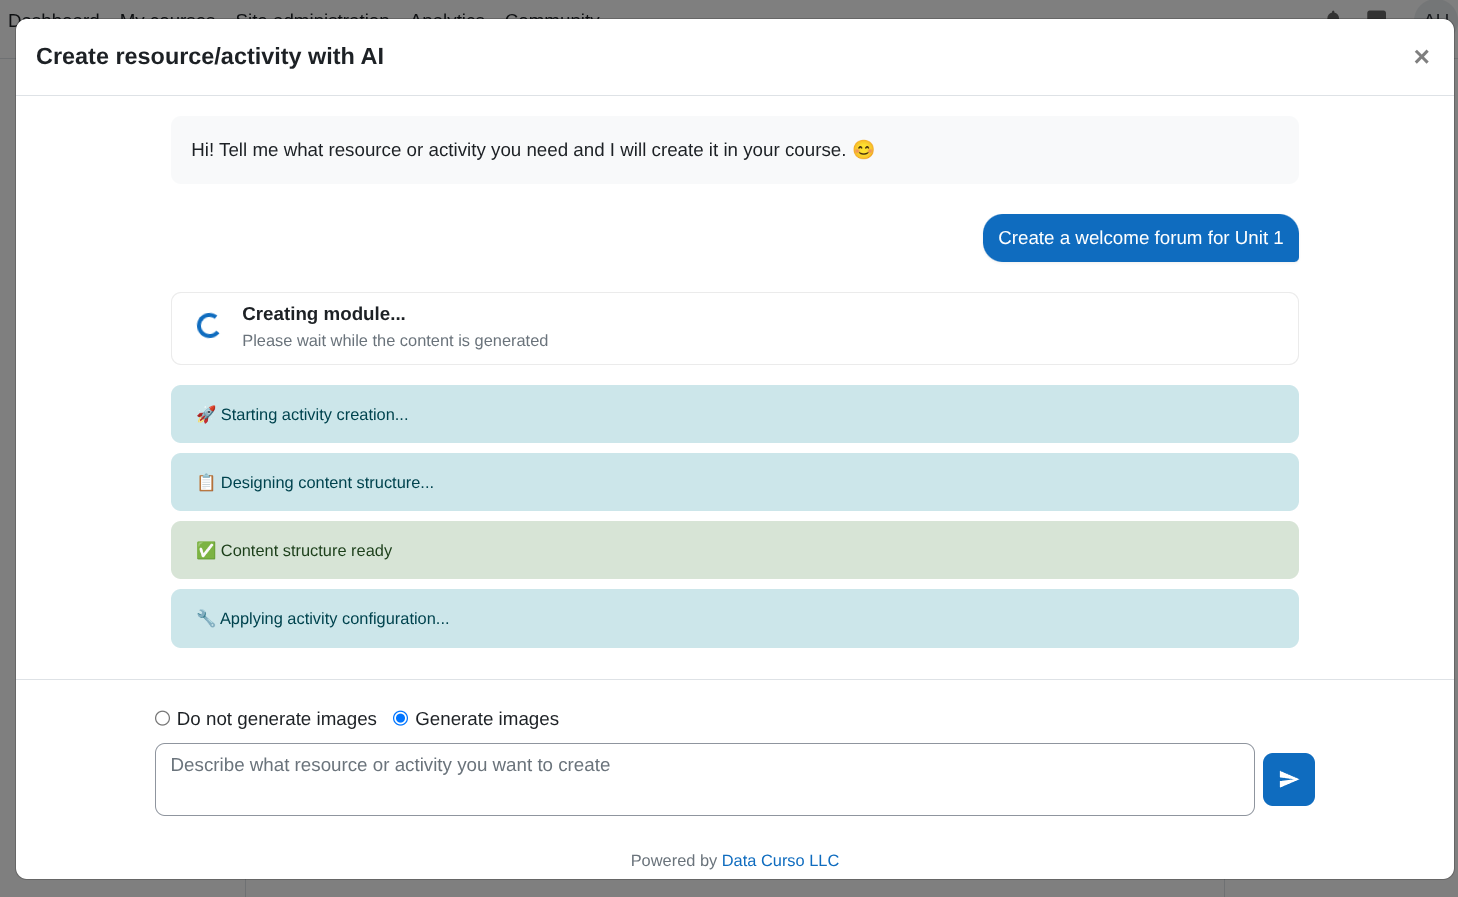Select the Generate images option
The image size is (1458, 897).
click(x=400, y=718)
